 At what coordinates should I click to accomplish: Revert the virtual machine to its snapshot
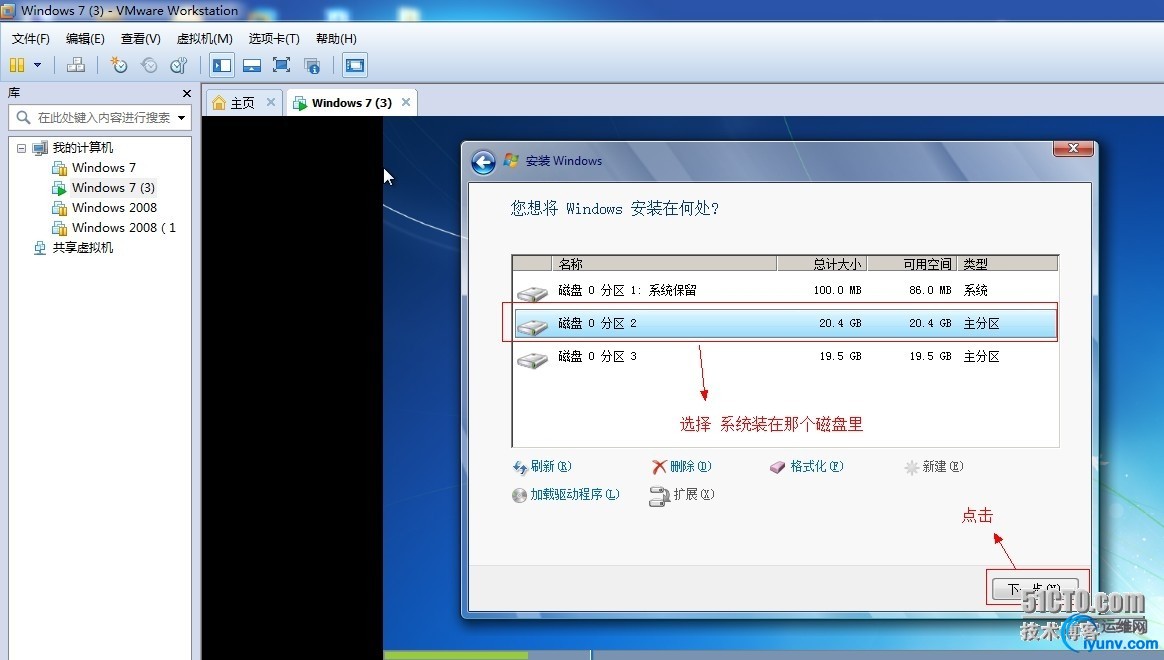pyautogui.click(x=149, y=65)
